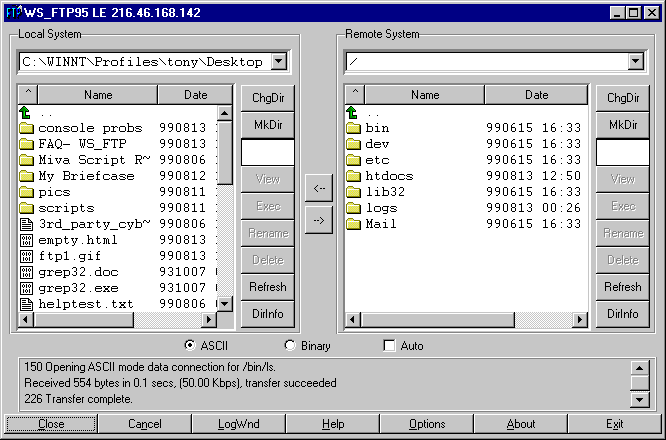This screenshot has width=666, height=440.
Task: Click the local Refresh button
Action: (268, 287)
